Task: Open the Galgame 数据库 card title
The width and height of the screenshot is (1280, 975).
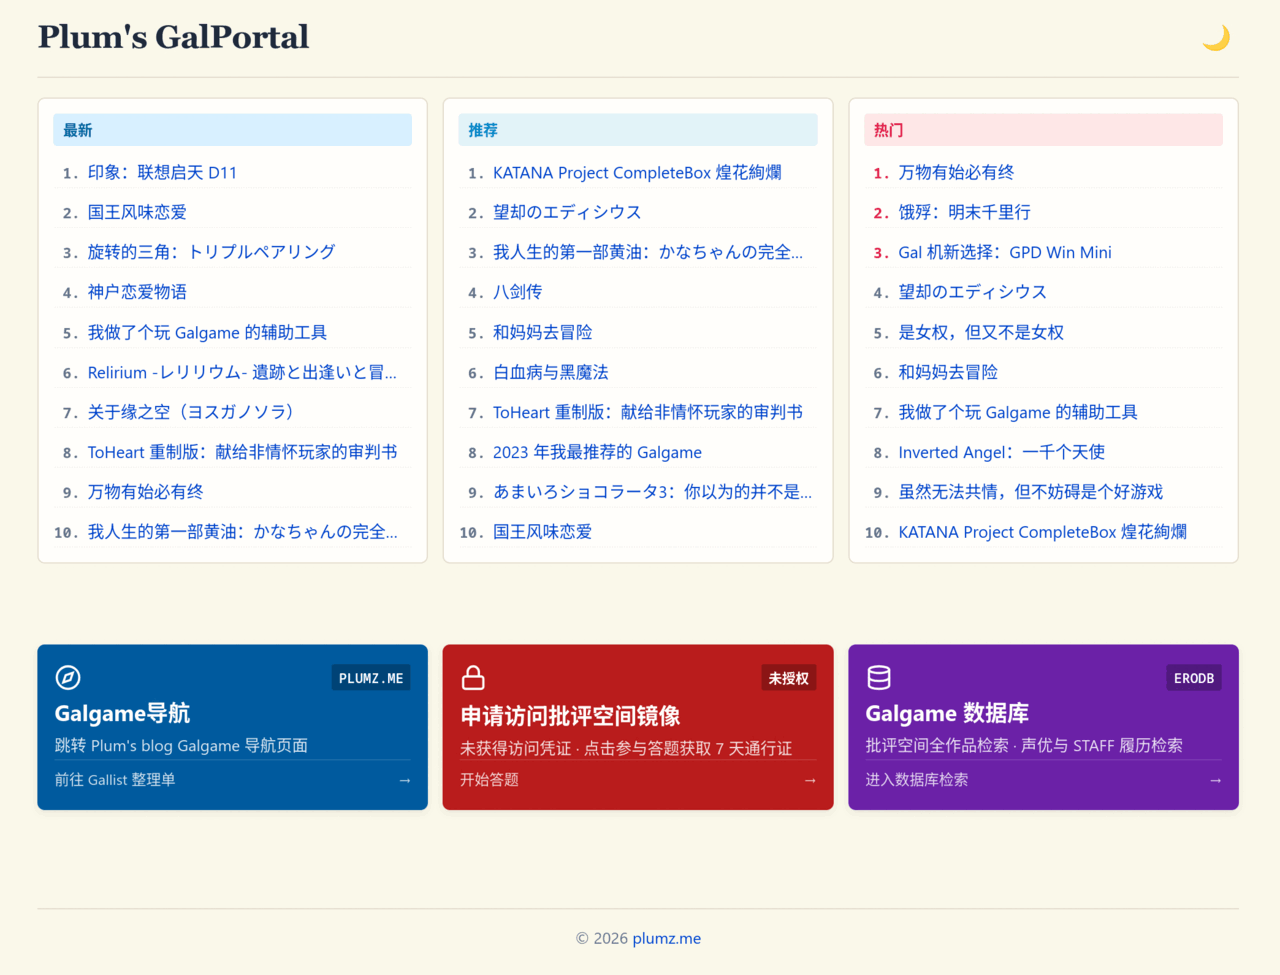Action: click(947, 713)
